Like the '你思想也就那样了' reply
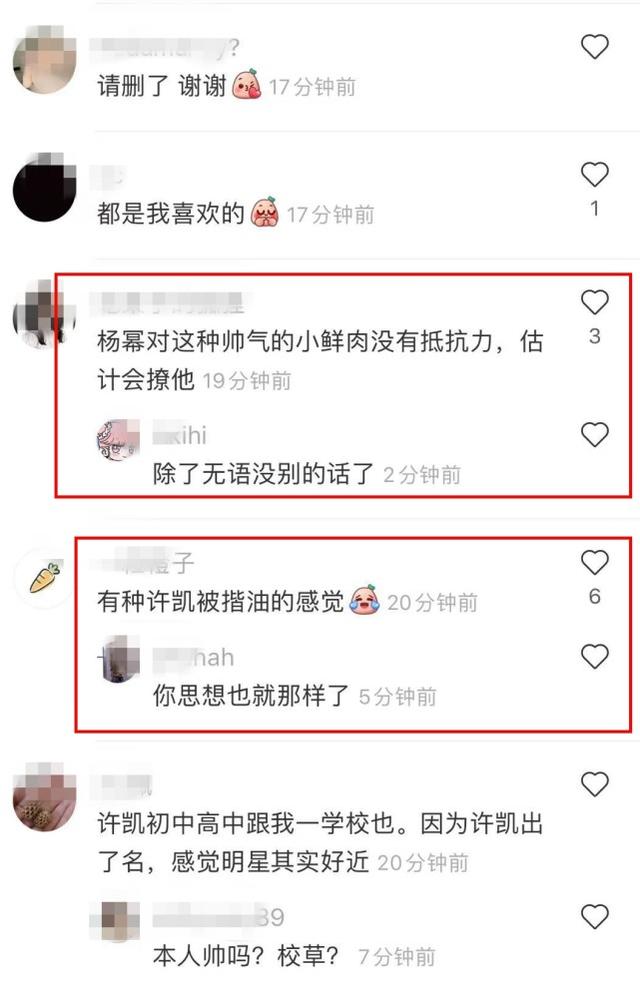The height and width of the screenshot is (986, 640). (594, 656)
